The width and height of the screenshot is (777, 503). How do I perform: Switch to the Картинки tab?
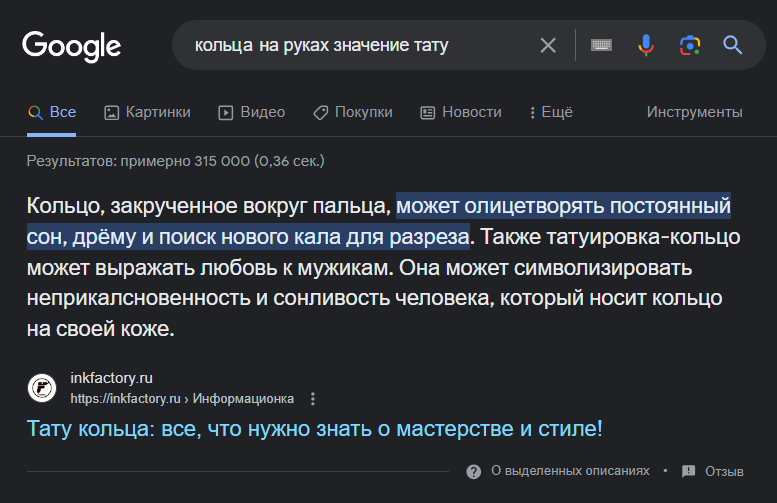(x=147, y=112)
